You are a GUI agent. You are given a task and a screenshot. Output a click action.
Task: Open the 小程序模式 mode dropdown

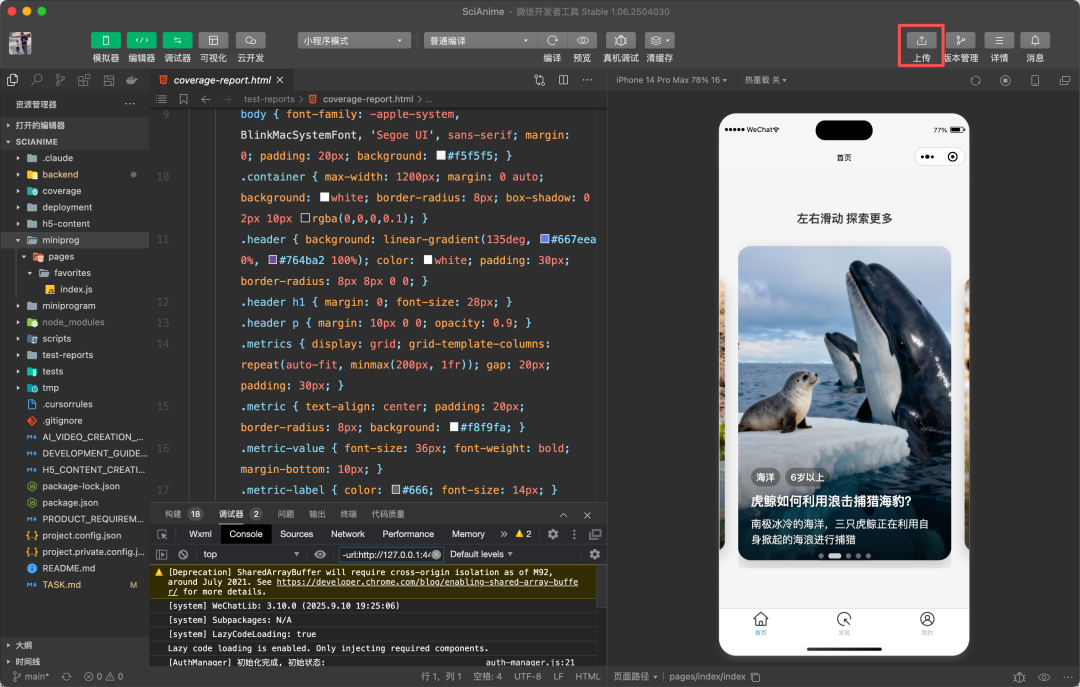[354, 41]
